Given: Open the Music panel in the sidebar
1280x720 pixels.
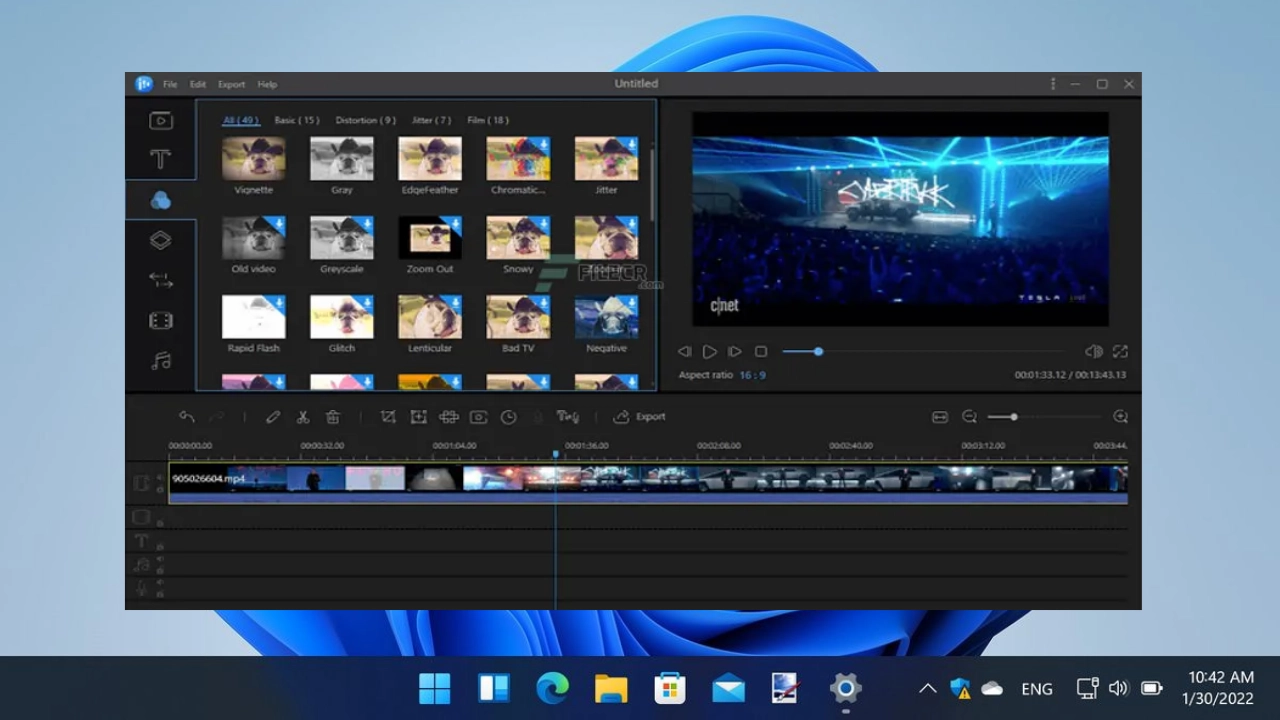Looking at the screenshot, I should [x=160, y=361].
